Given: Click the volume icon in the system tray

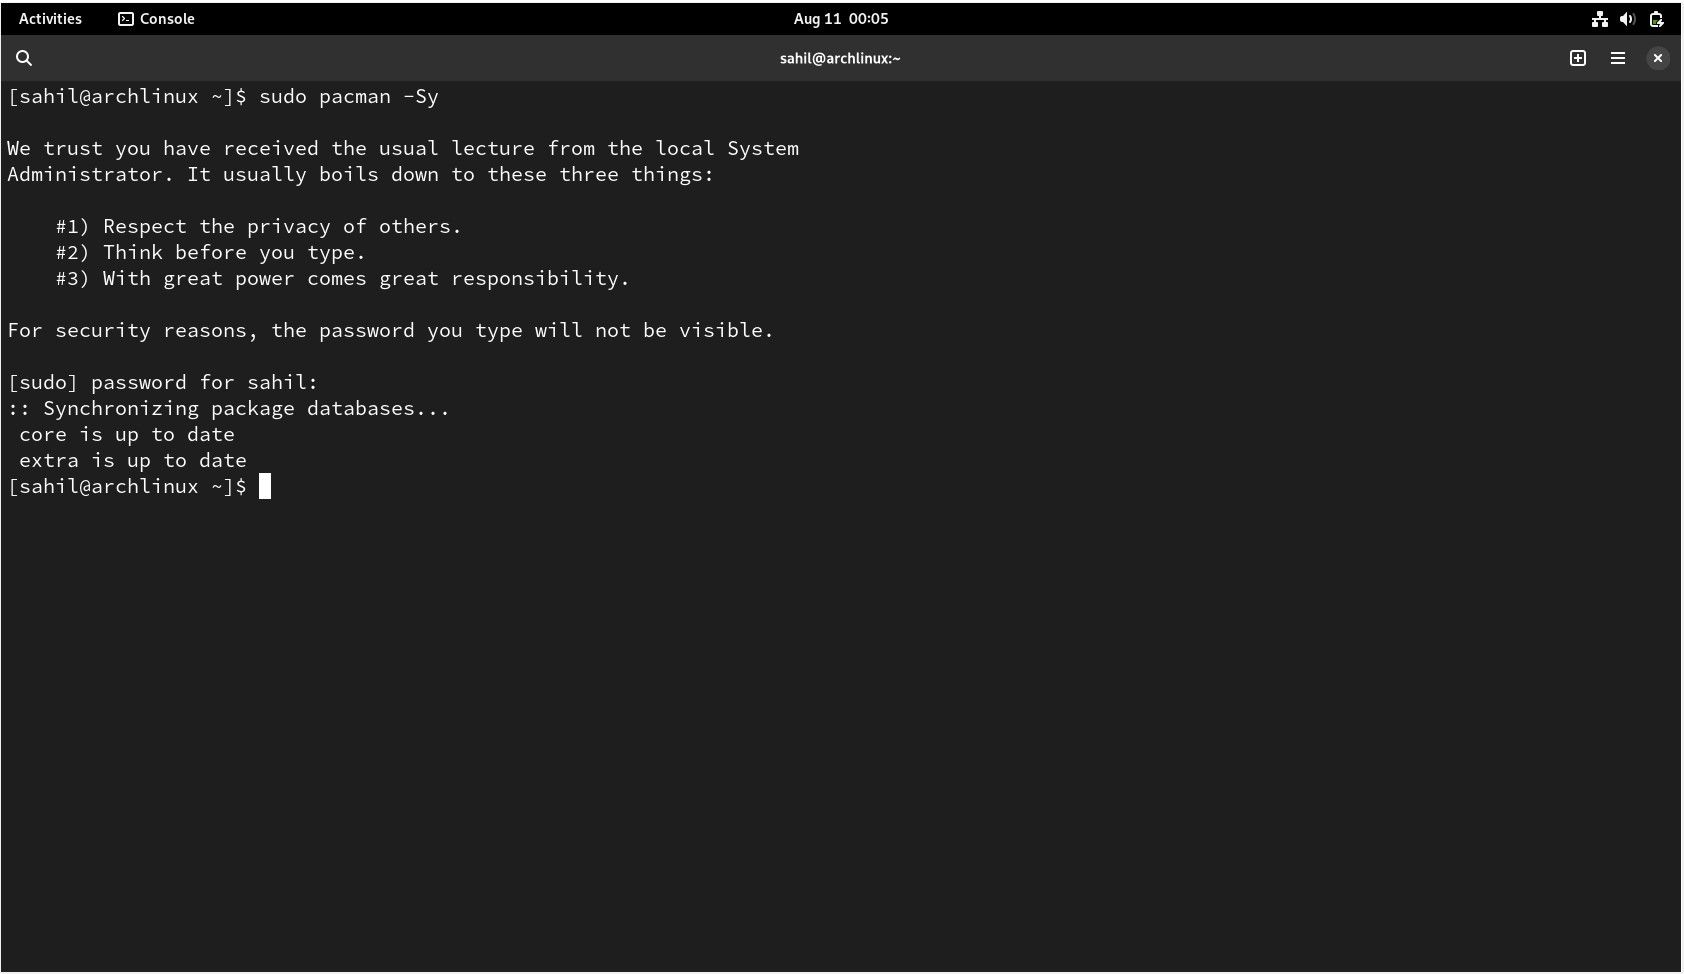Looking at the screenshot, I should (1627, 18).
